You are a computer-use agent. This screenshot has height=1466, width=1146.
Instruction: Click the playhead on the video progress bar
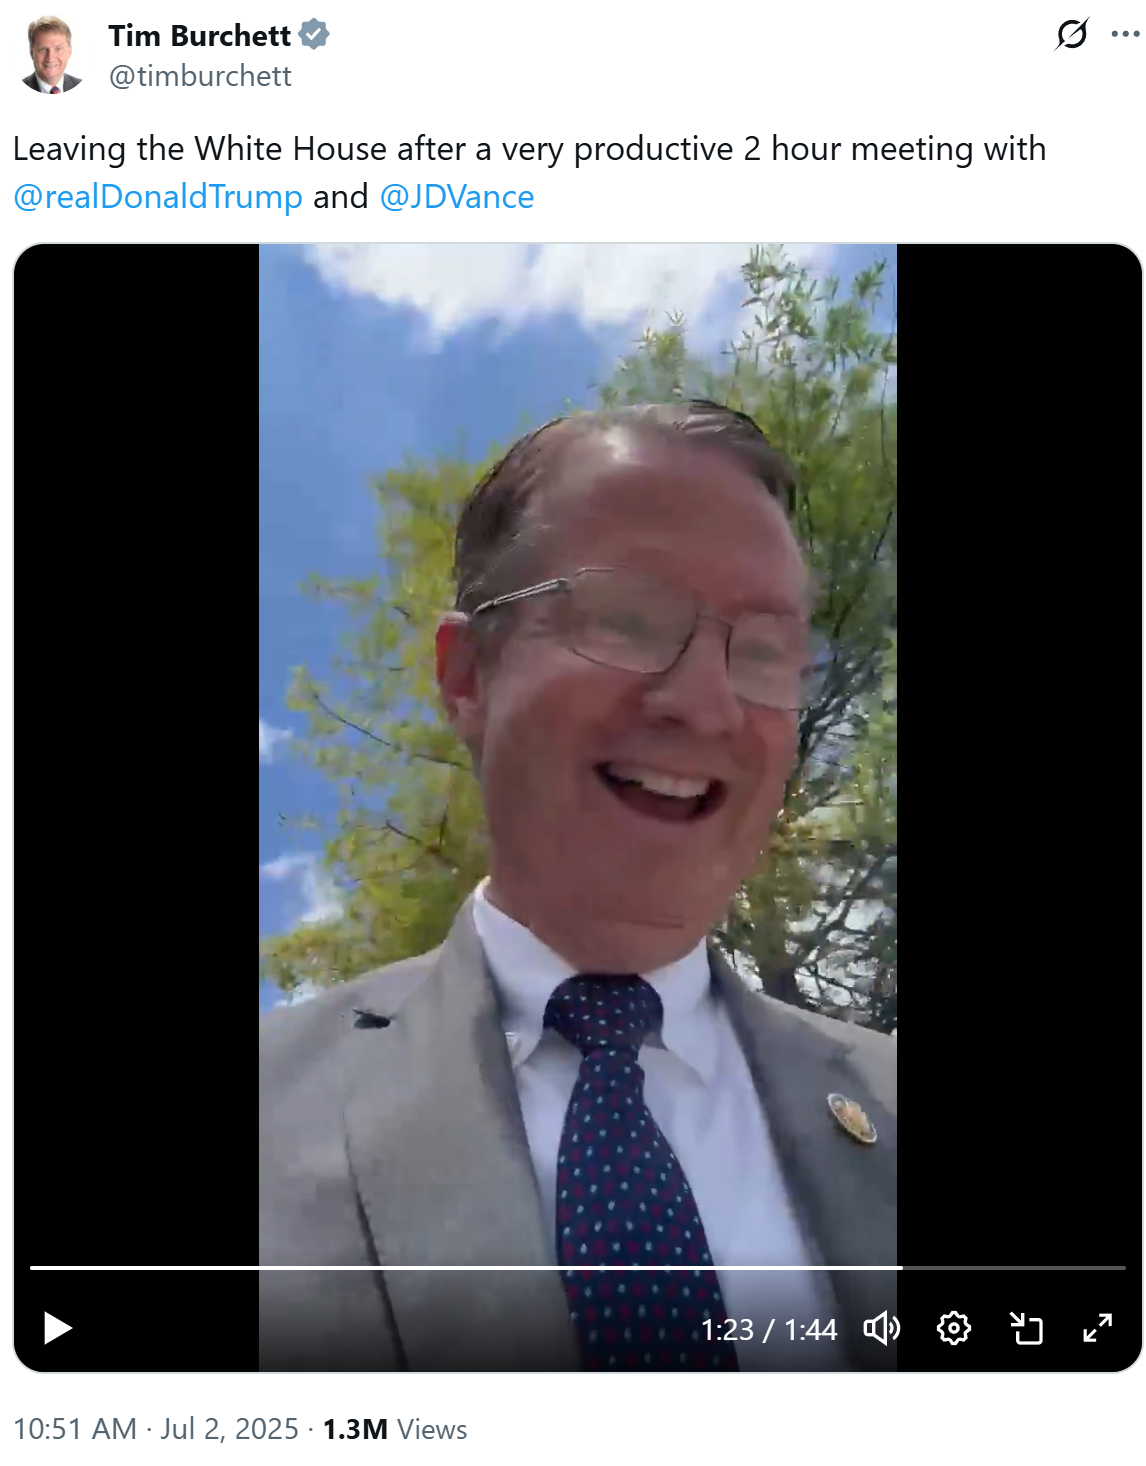coord(901,1267)
